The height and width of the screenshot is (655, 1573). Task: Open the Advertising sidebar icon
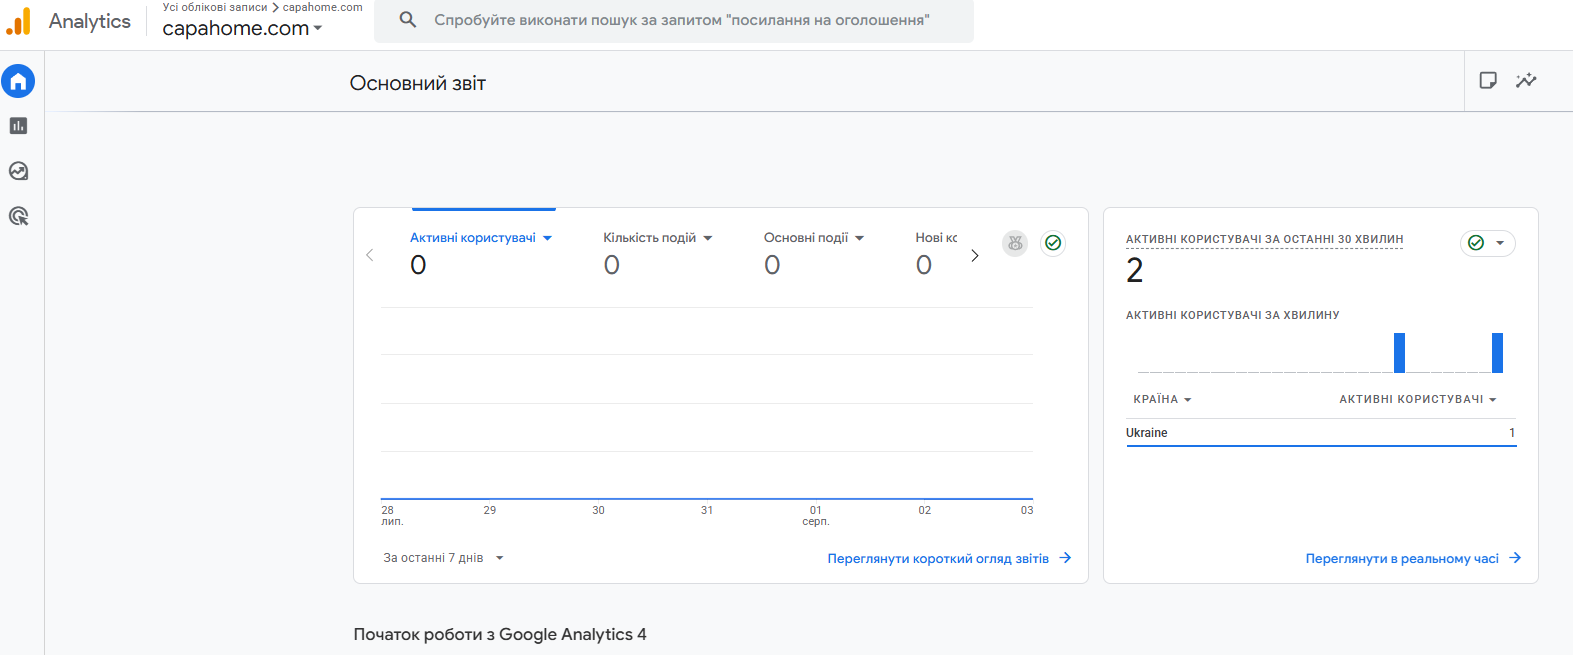tap(18, 216)
